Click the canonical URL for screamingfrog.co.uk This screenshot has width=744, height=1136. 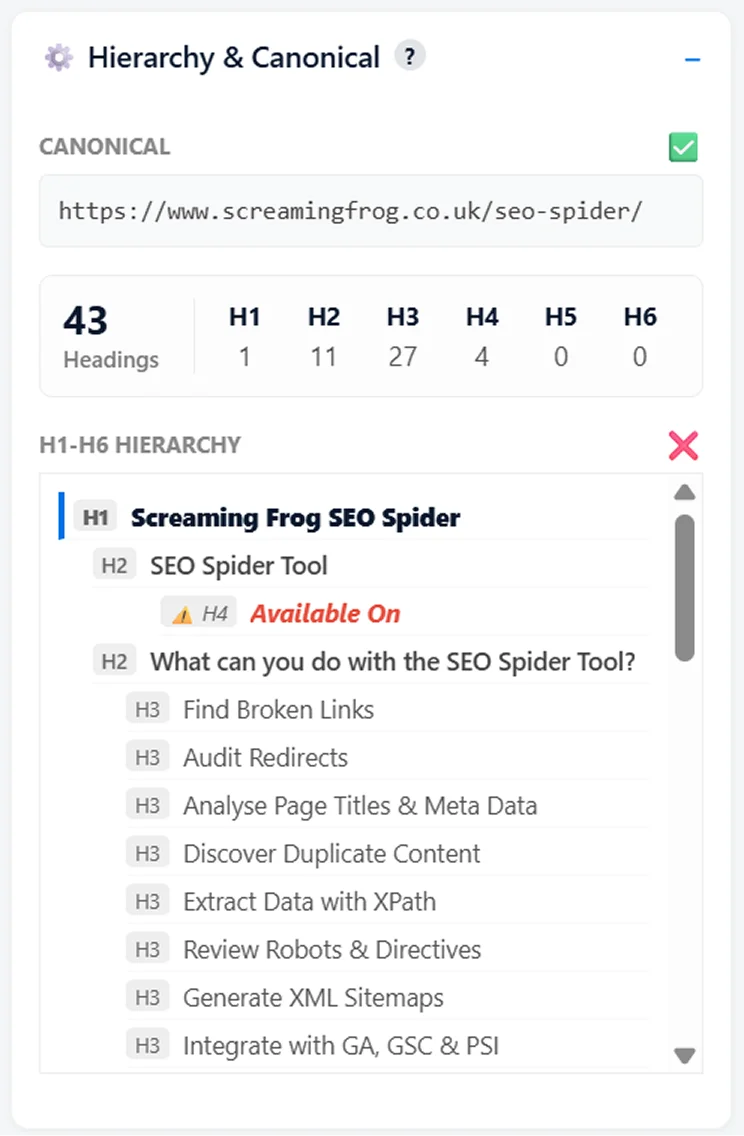[x=371, y=211]
